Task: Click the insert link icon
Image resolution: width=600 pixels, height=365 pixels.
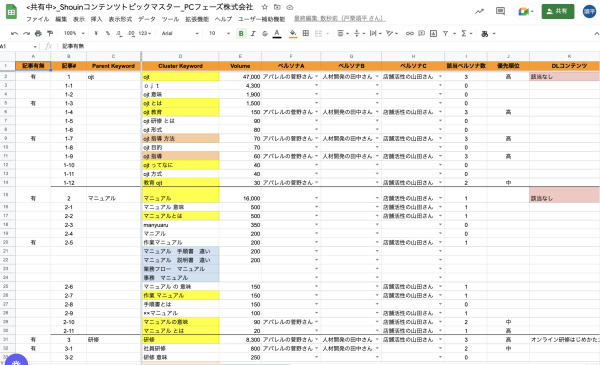Action: pos(409,34)
